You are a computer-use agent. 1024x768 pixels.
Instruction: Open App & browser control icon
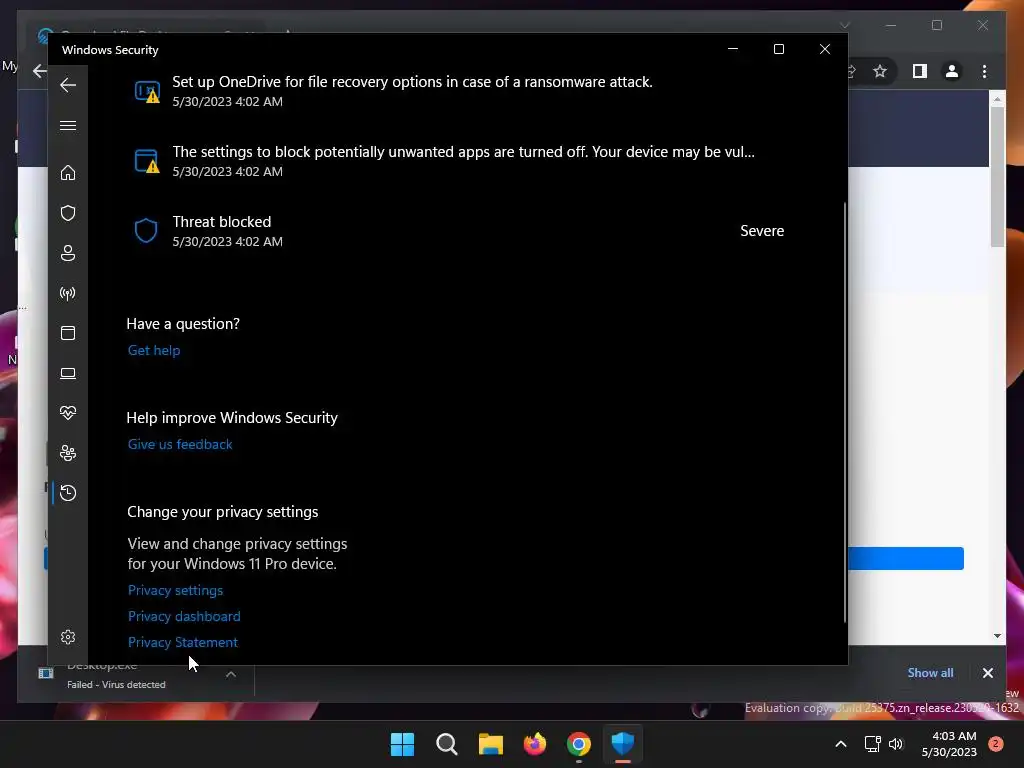coord(68,333)
